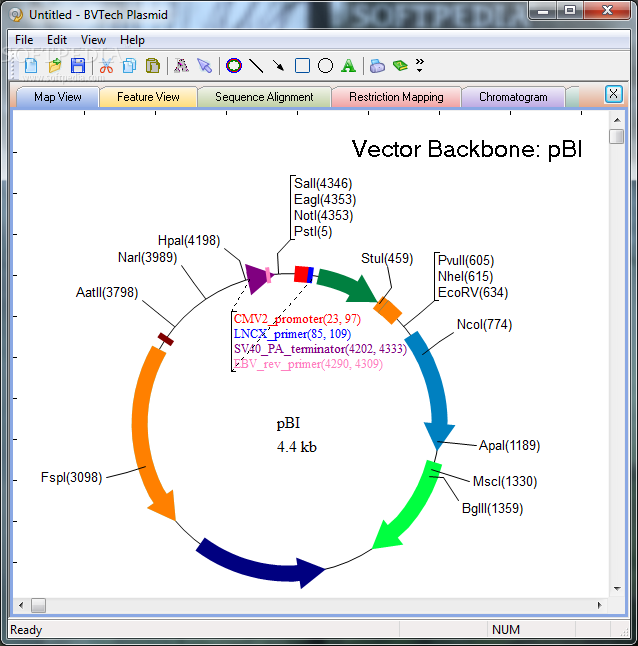Select the '4.4 kb' size text
This screenshot has width=638, height=646.
297,447
